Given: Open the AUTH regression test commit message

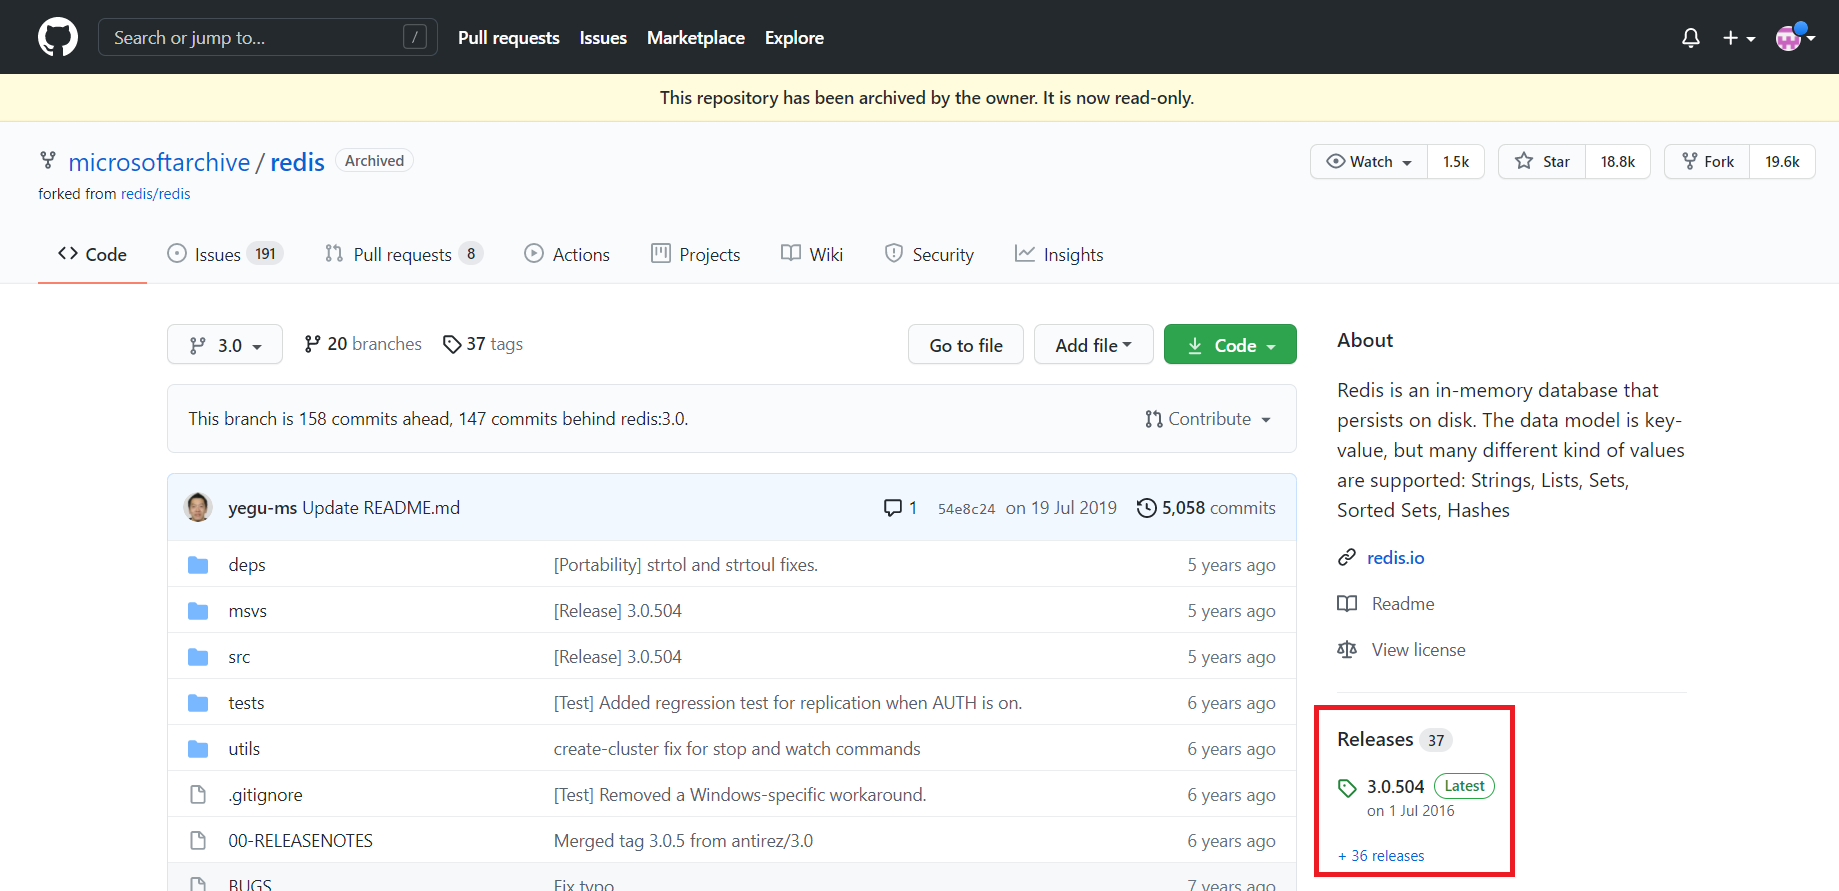Looking at the screenshot, I should point(788,703).
